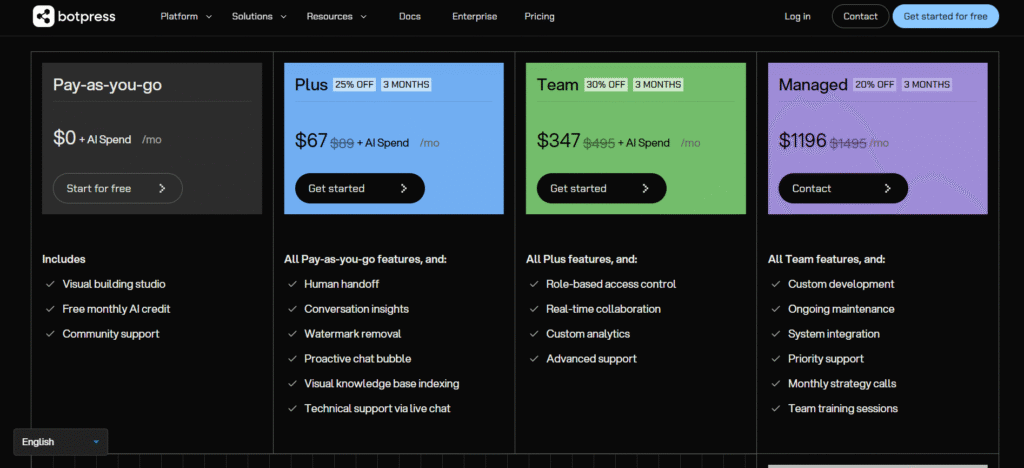Click the Contact button in the header
Screen dimensions: 1024x468
860,16
